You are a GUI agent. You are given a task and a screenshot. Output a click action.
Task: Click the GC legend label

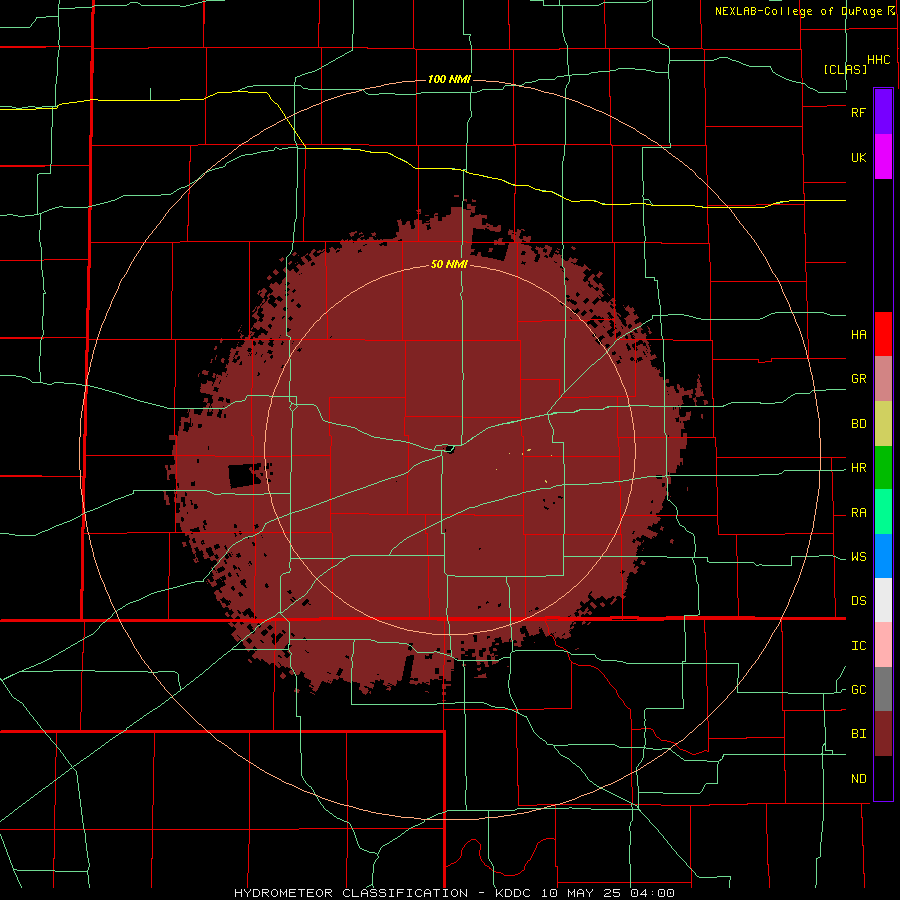coord(858,690)
